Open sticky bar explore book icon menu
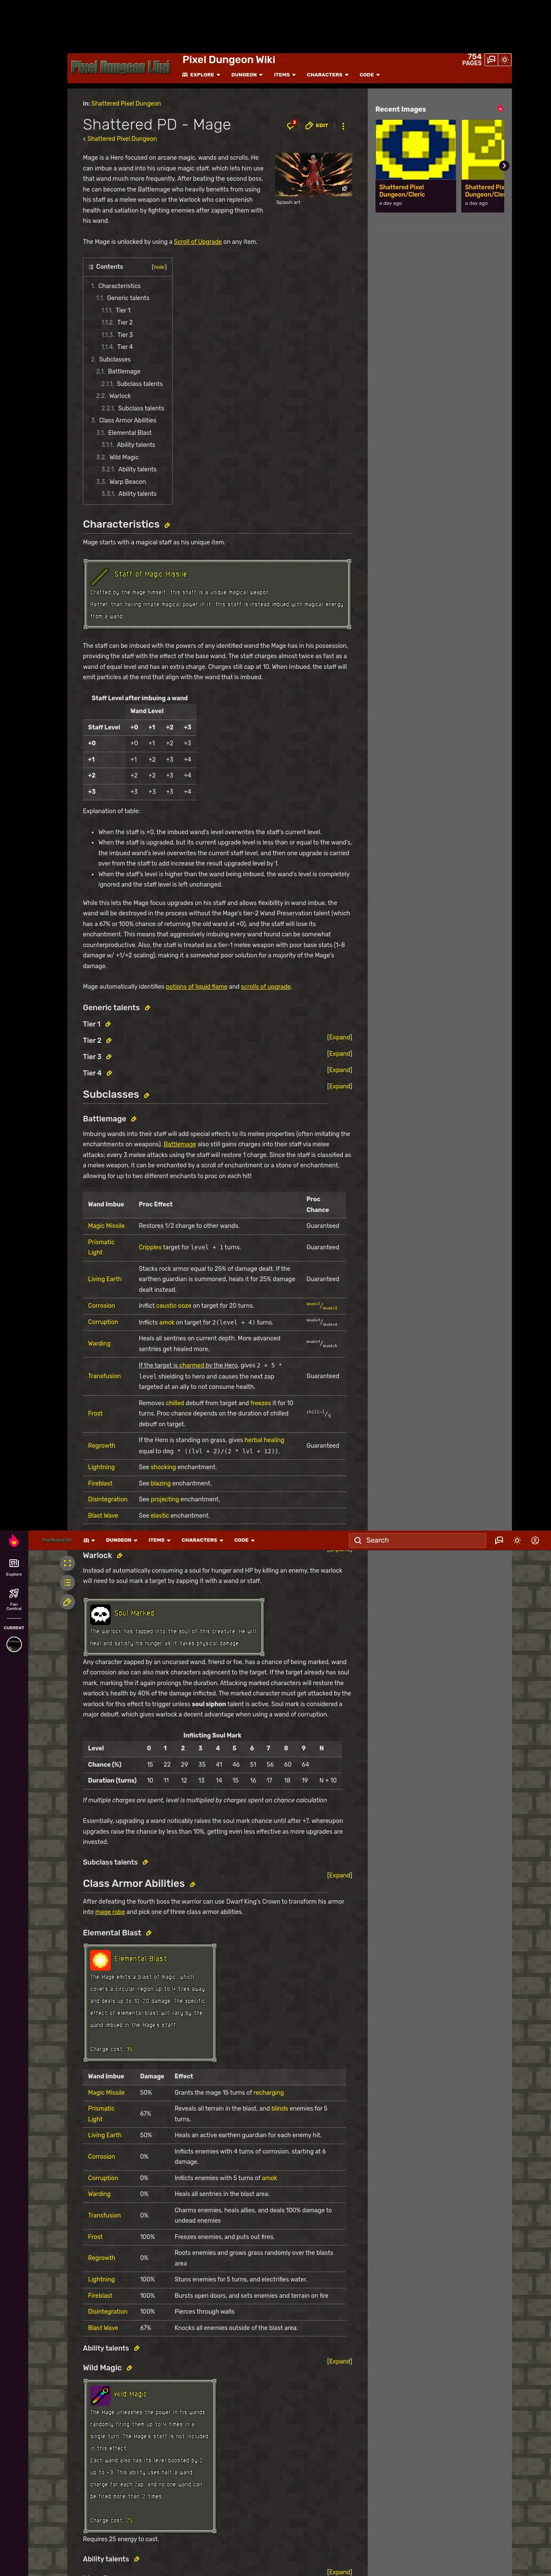This screenshot has width=551, height=2576. pos(89,1540)
